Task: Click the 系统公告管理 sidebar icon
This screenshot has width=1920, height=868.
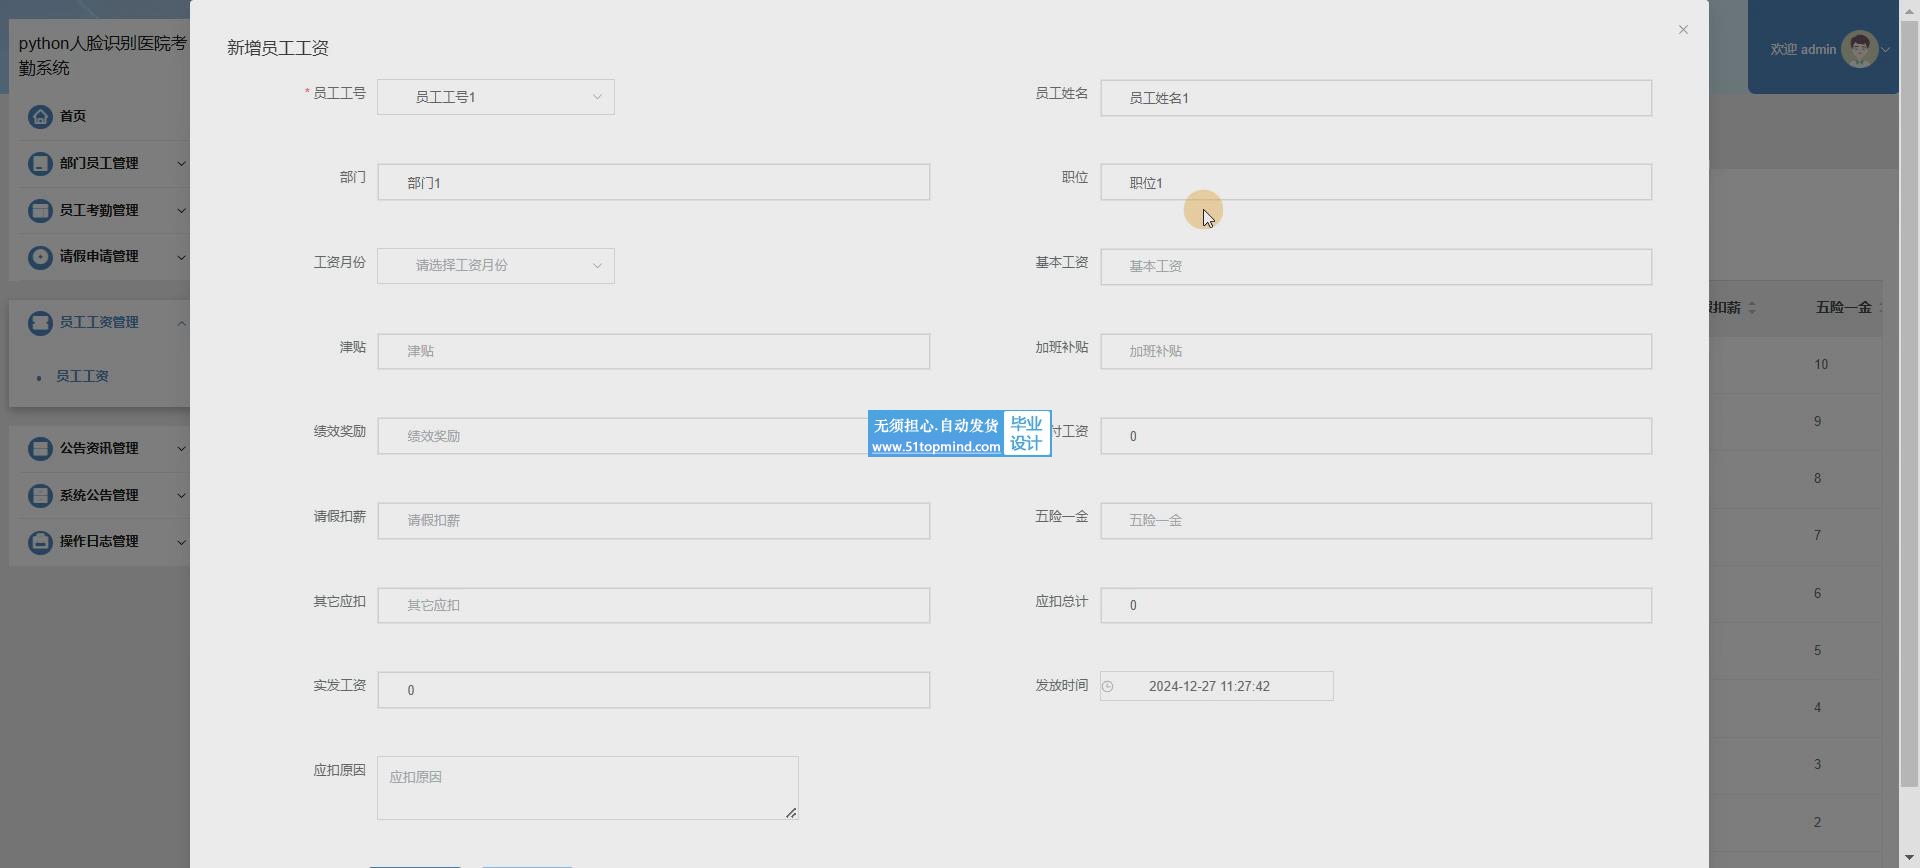Action: (40, 496)
